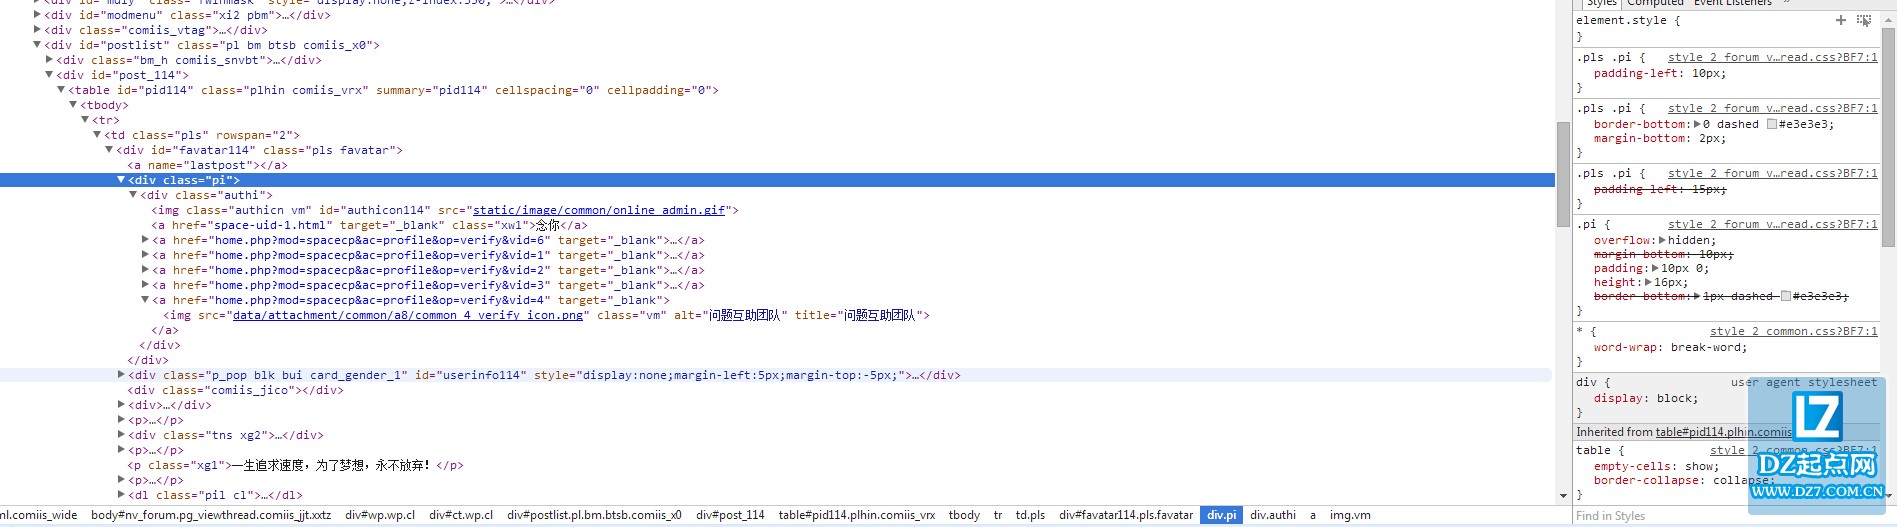Select div#ct.wp.cl breadcrumb
The width and height of the screenshot is (1897, 527).
(461, 515)
